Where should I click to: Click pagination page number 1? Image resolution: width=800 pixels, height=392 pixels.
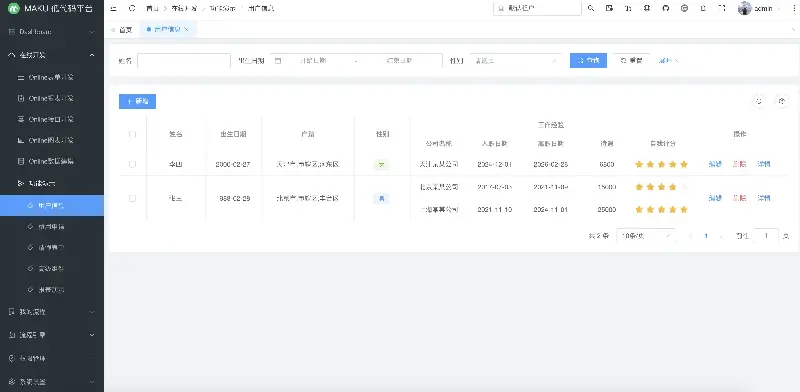pos(706,236)
